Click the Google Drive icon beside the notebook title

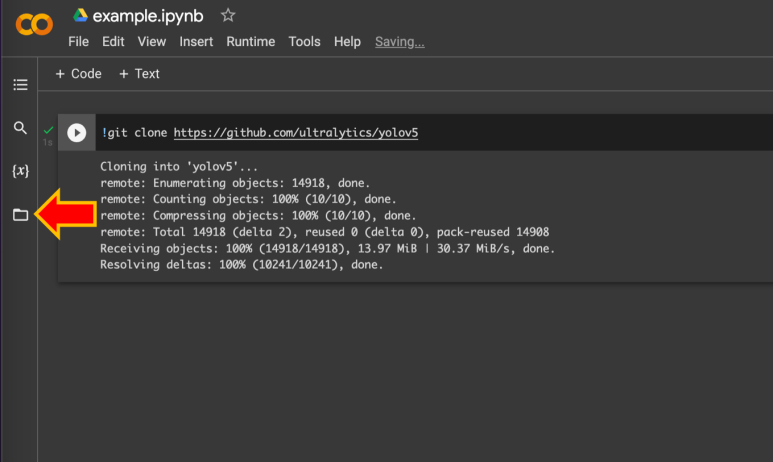click(x=80, y=16)
